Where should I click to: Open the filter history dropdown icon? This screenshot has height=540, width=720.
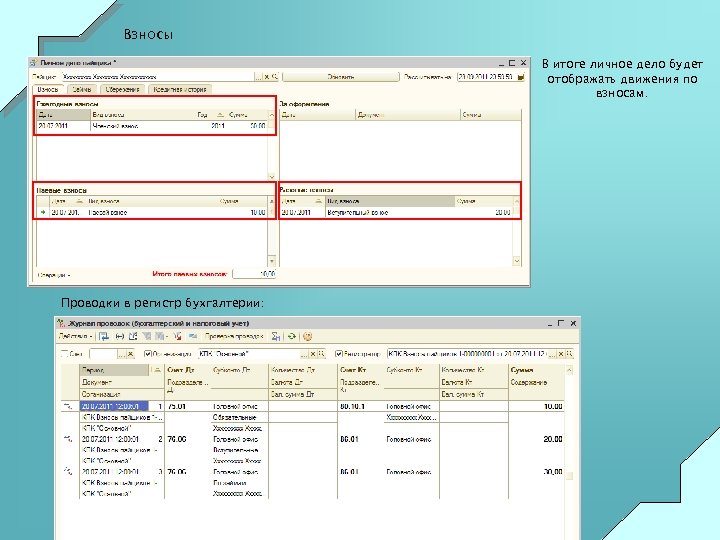click(x=162, y=337)
